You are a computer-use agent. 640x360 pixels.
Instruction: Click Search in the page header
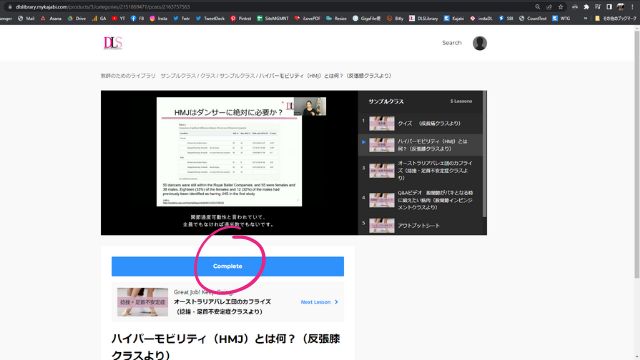tap(451, 43)
